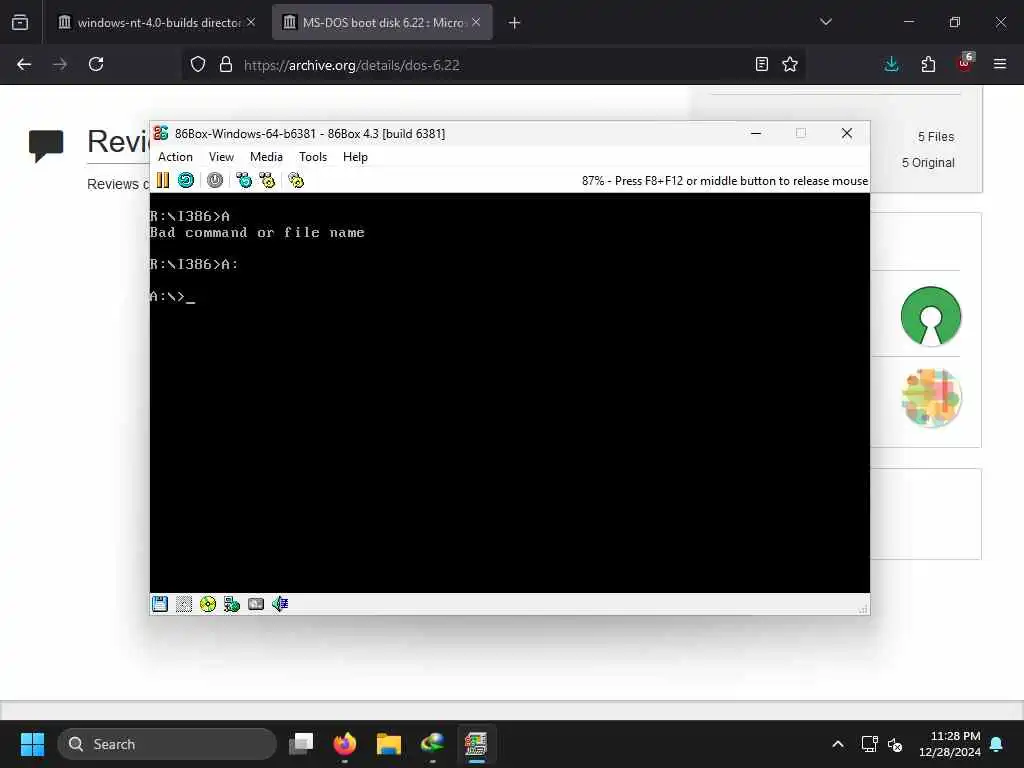Click the empty floppy drive B status icon
Image resolution: width=1024 pixels, height=768 pixels.
click(x=184, y=604)
